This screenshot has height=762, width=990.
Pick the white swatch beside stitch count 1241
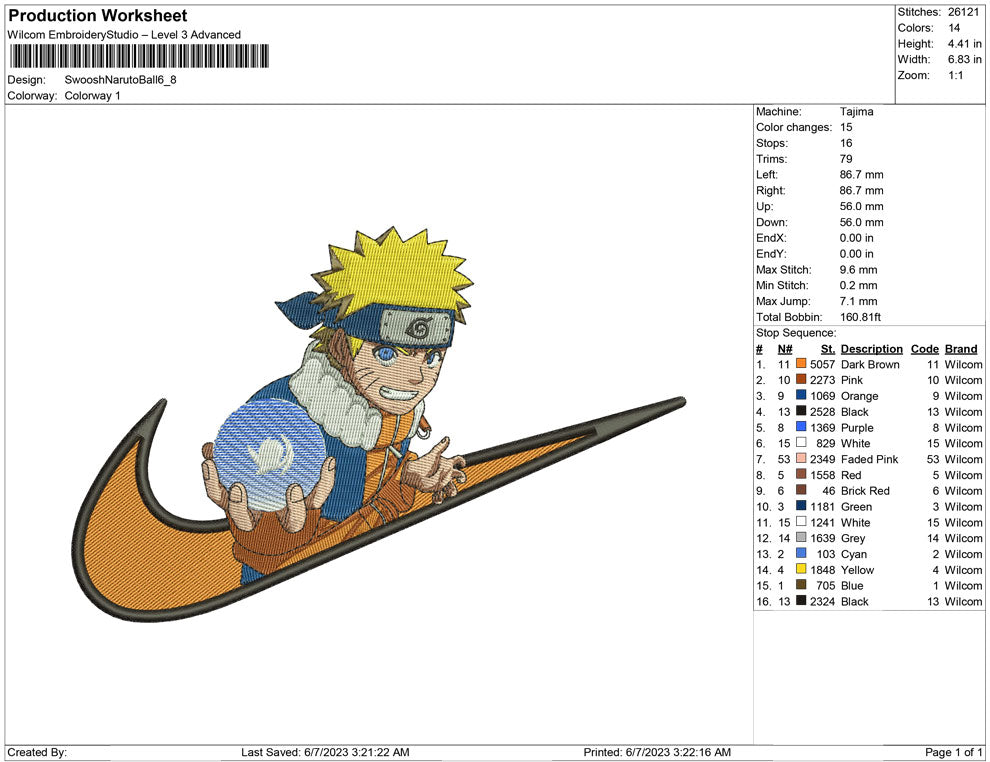[801, 521]
